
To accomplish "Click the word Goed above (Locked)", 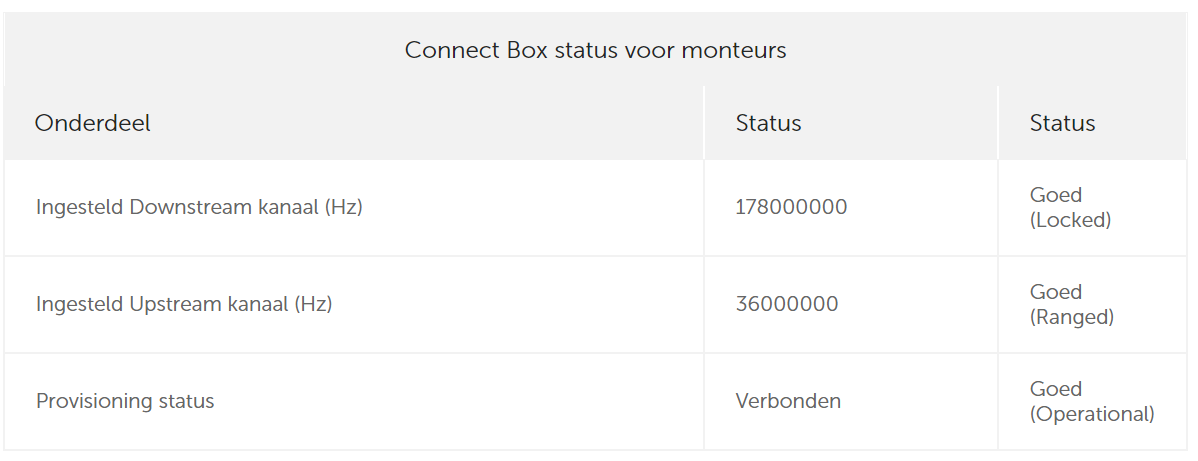I will 1056,195.
